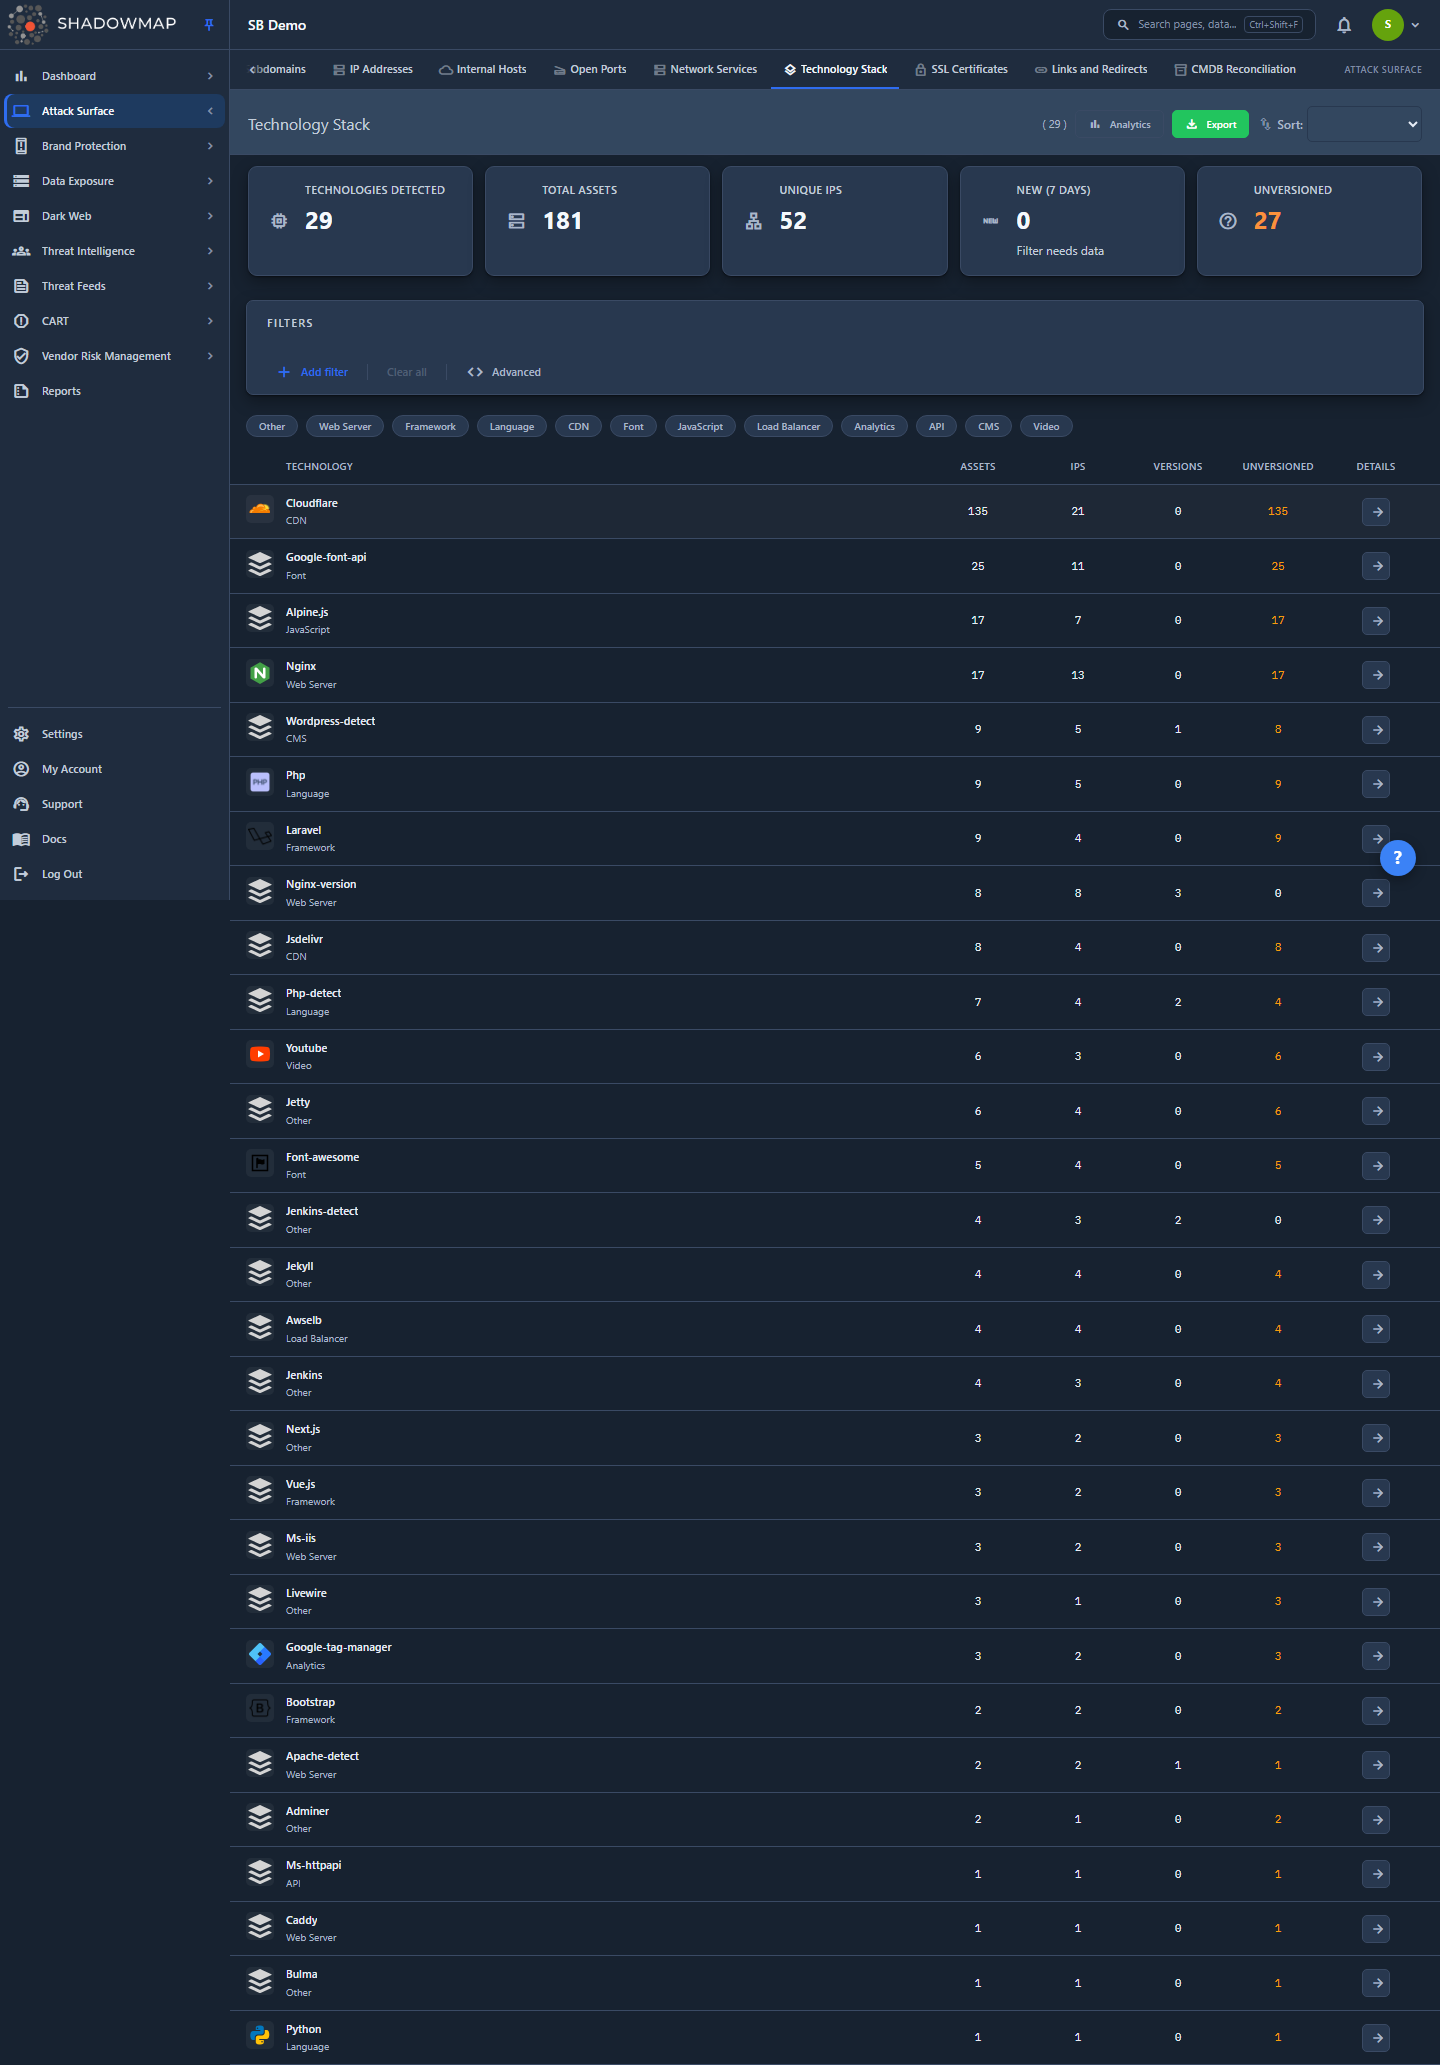This screenshot has width=1440, height=2065.
Task: Expand the user account dropdown chevron
Action: click(x=1415, y=25)
